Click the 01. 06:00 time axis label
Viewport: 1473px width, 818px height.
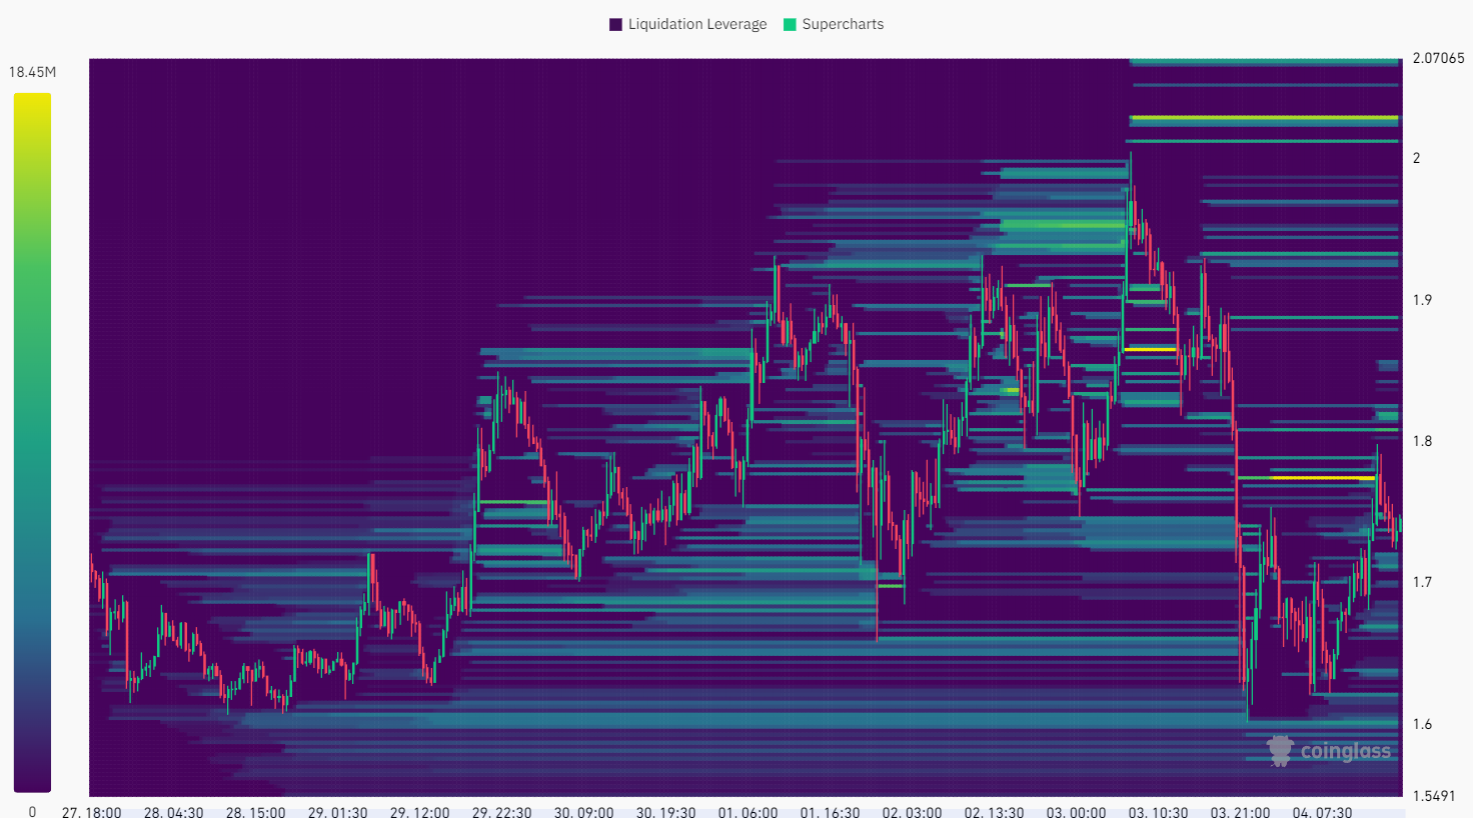click(747, 812)
